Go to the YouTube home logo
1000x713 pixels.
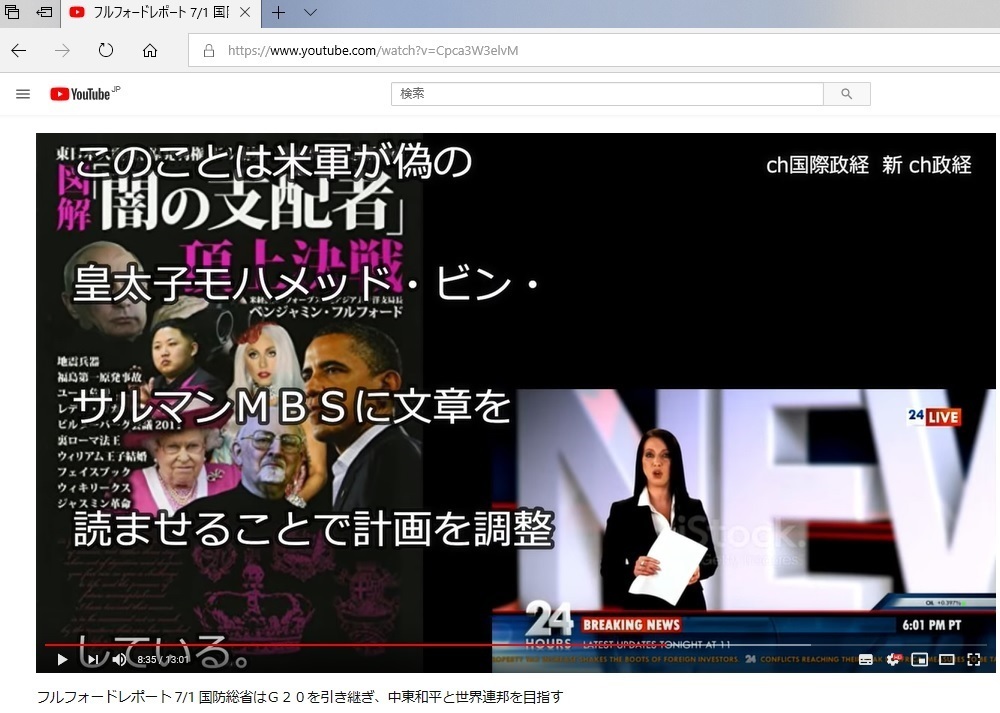point(84,94)
